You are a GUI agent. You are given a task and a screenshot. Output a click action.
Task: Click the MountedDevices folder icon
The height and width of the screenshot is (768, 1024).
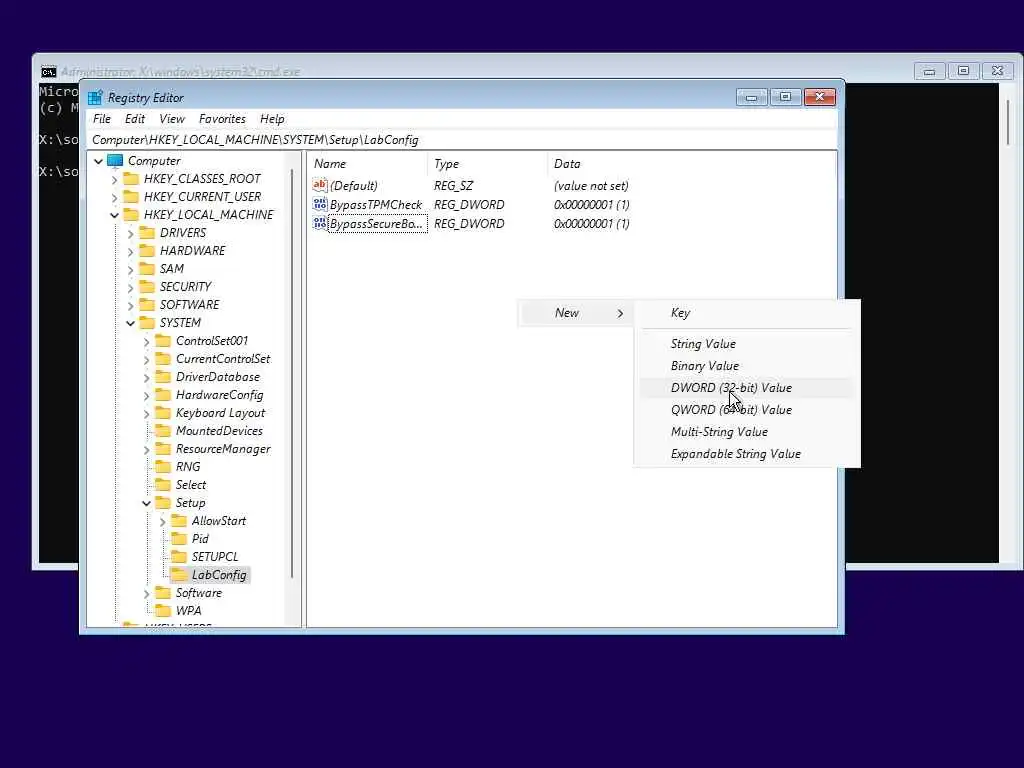(163, 431)
